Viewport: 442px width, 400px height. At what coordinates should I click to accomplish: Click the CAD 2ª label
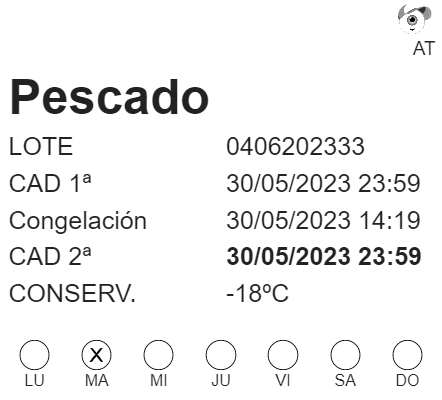tap(50, 257)
